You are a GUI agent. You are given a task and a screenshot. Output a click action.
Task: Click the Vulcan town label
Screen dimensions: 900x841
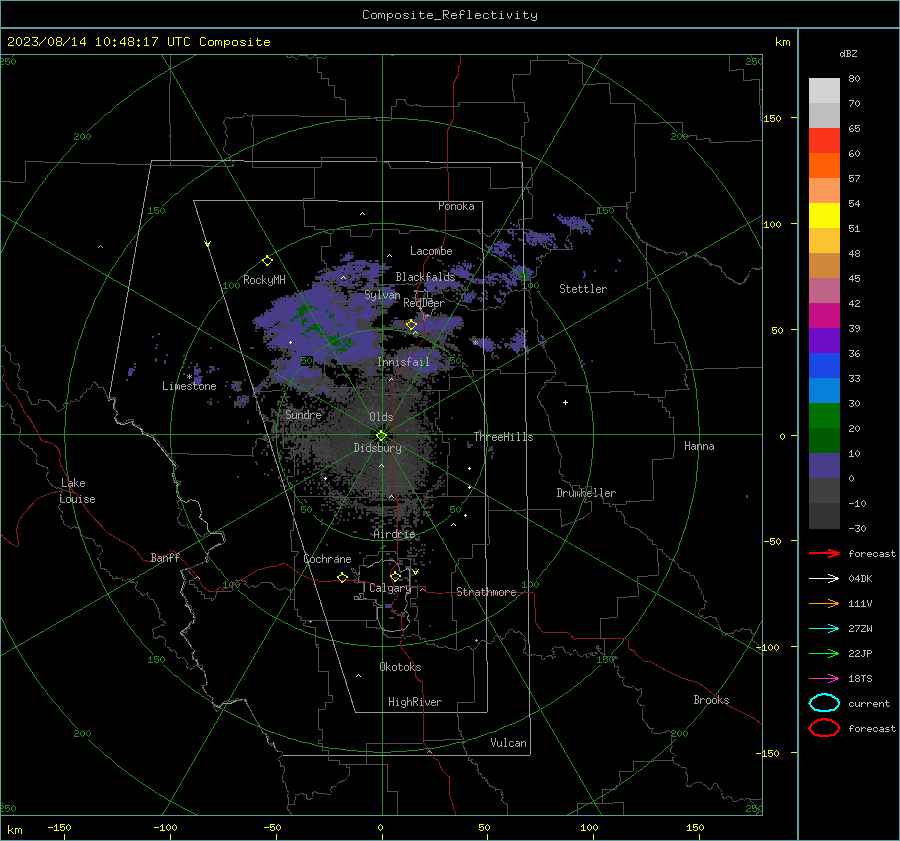(x=508, y=743)
